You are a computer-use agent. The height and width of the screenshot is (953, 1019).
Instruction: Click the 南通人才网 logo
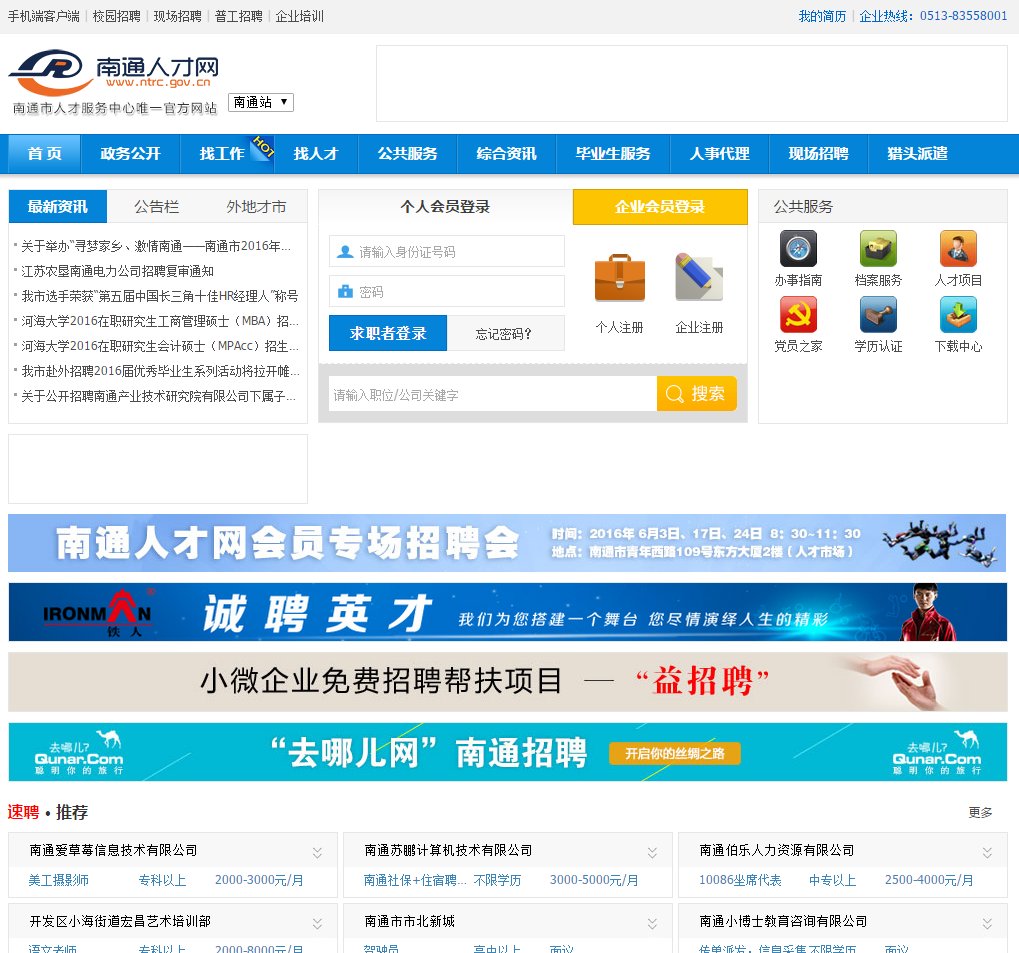(x=114, y=81)
